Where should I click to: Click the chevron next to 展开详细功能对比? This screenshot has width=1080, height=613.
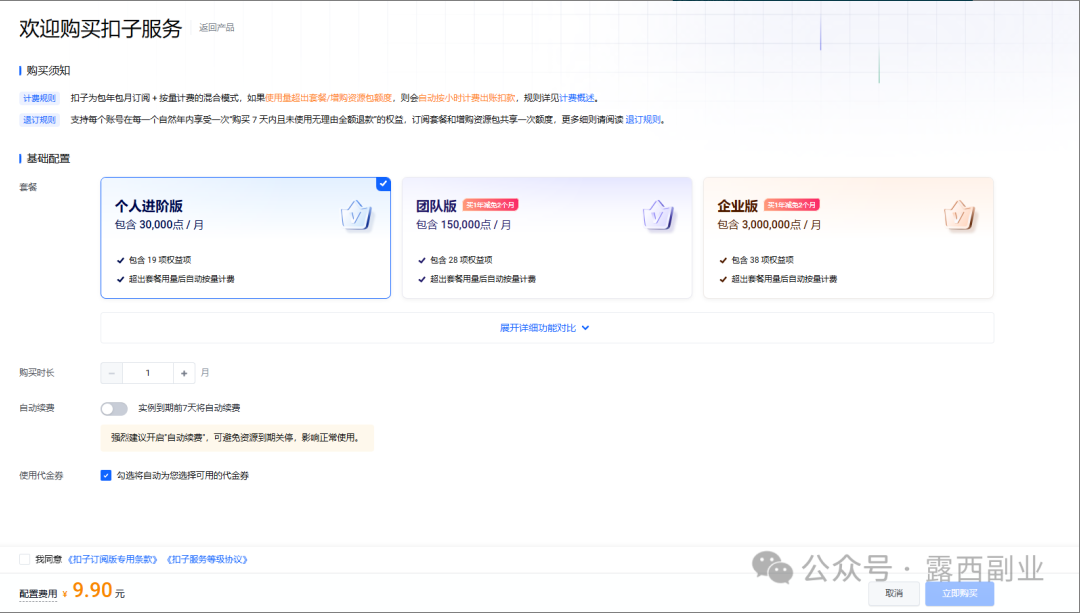(586, 328)
